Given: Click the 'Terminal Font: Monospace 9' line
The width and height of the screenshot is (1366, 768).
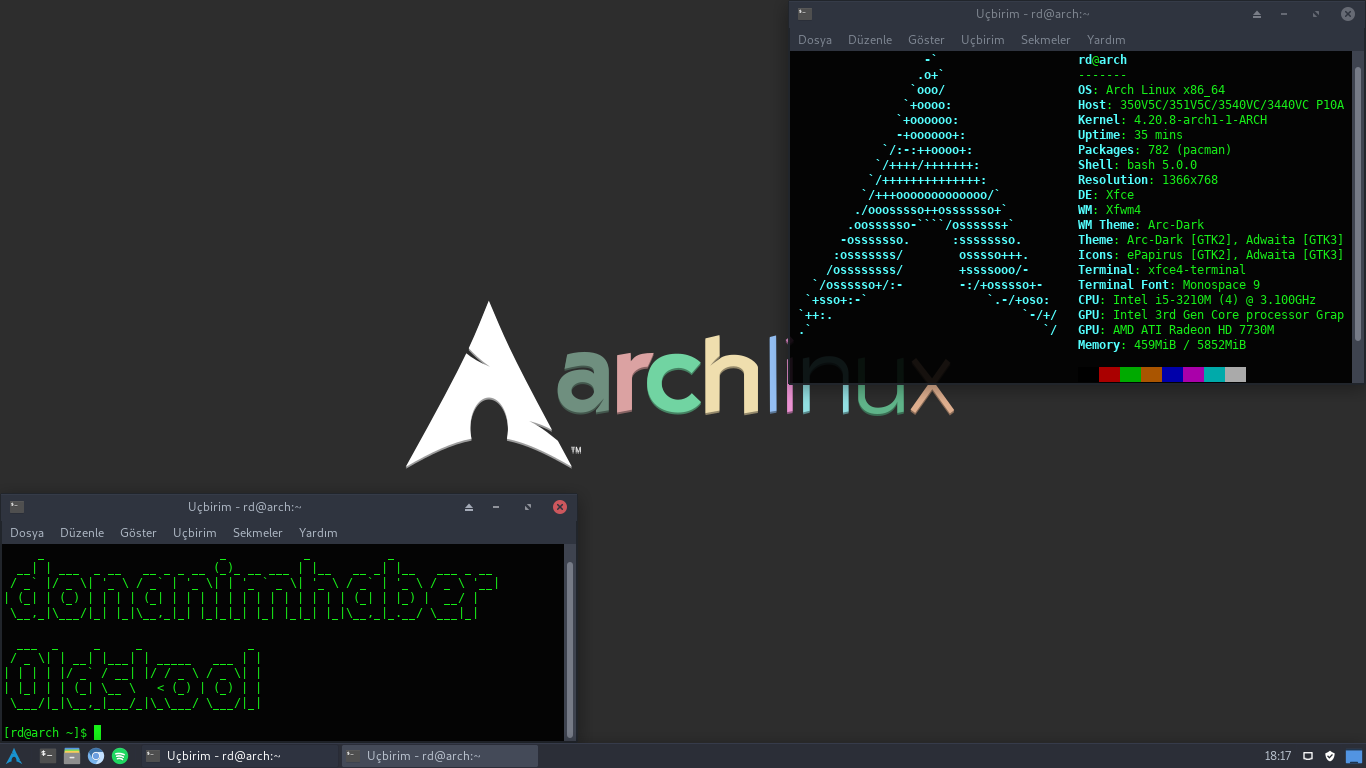Looking at the screenshot, I should point(1169,285).
